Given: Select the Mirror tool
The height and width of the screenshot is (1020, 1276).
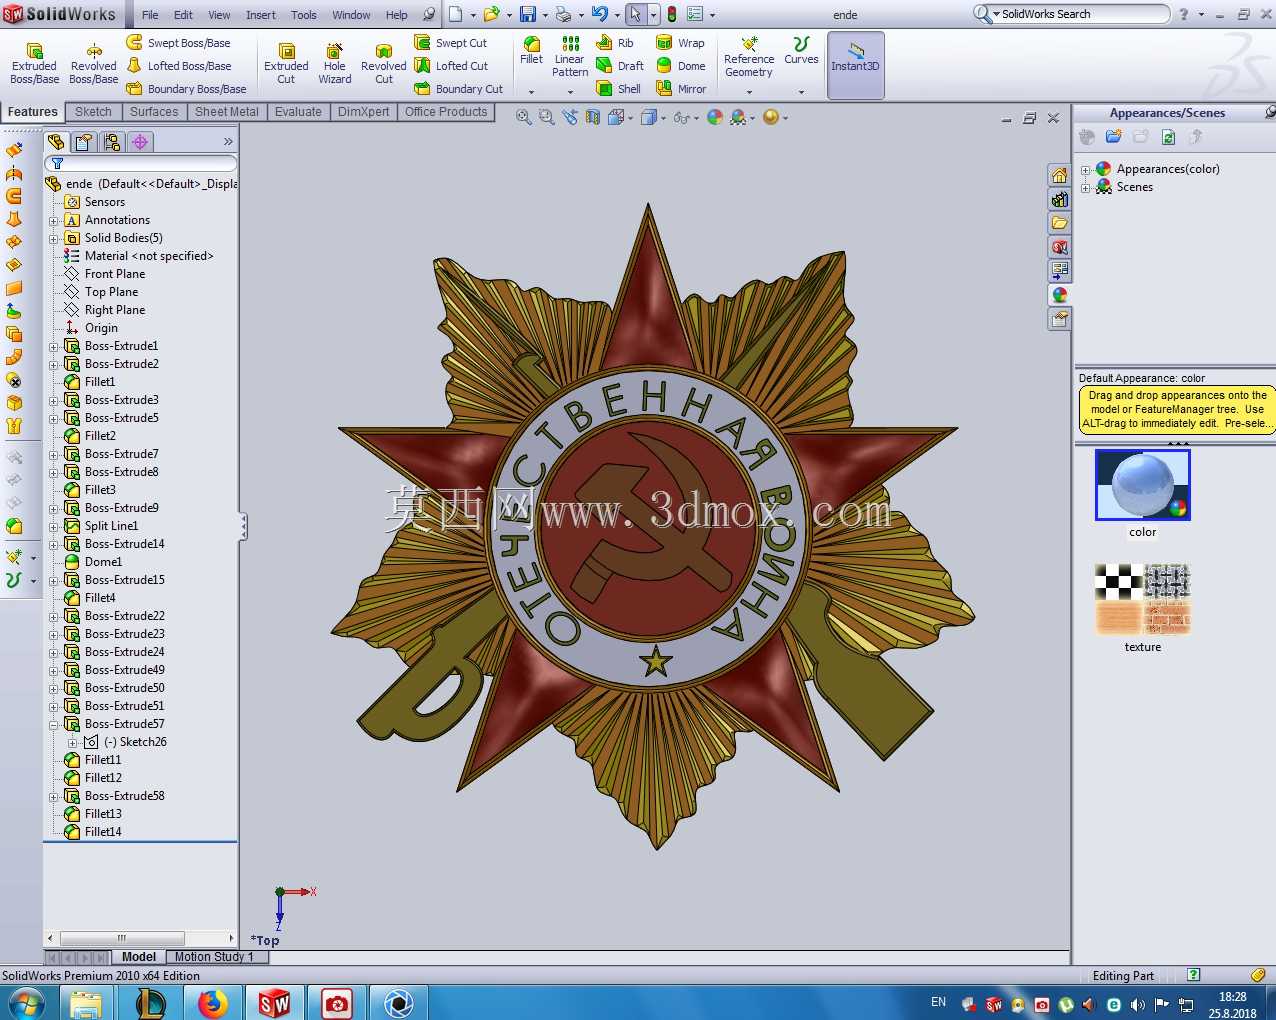Looking at the screenshot, I should [x=681, y=89].
